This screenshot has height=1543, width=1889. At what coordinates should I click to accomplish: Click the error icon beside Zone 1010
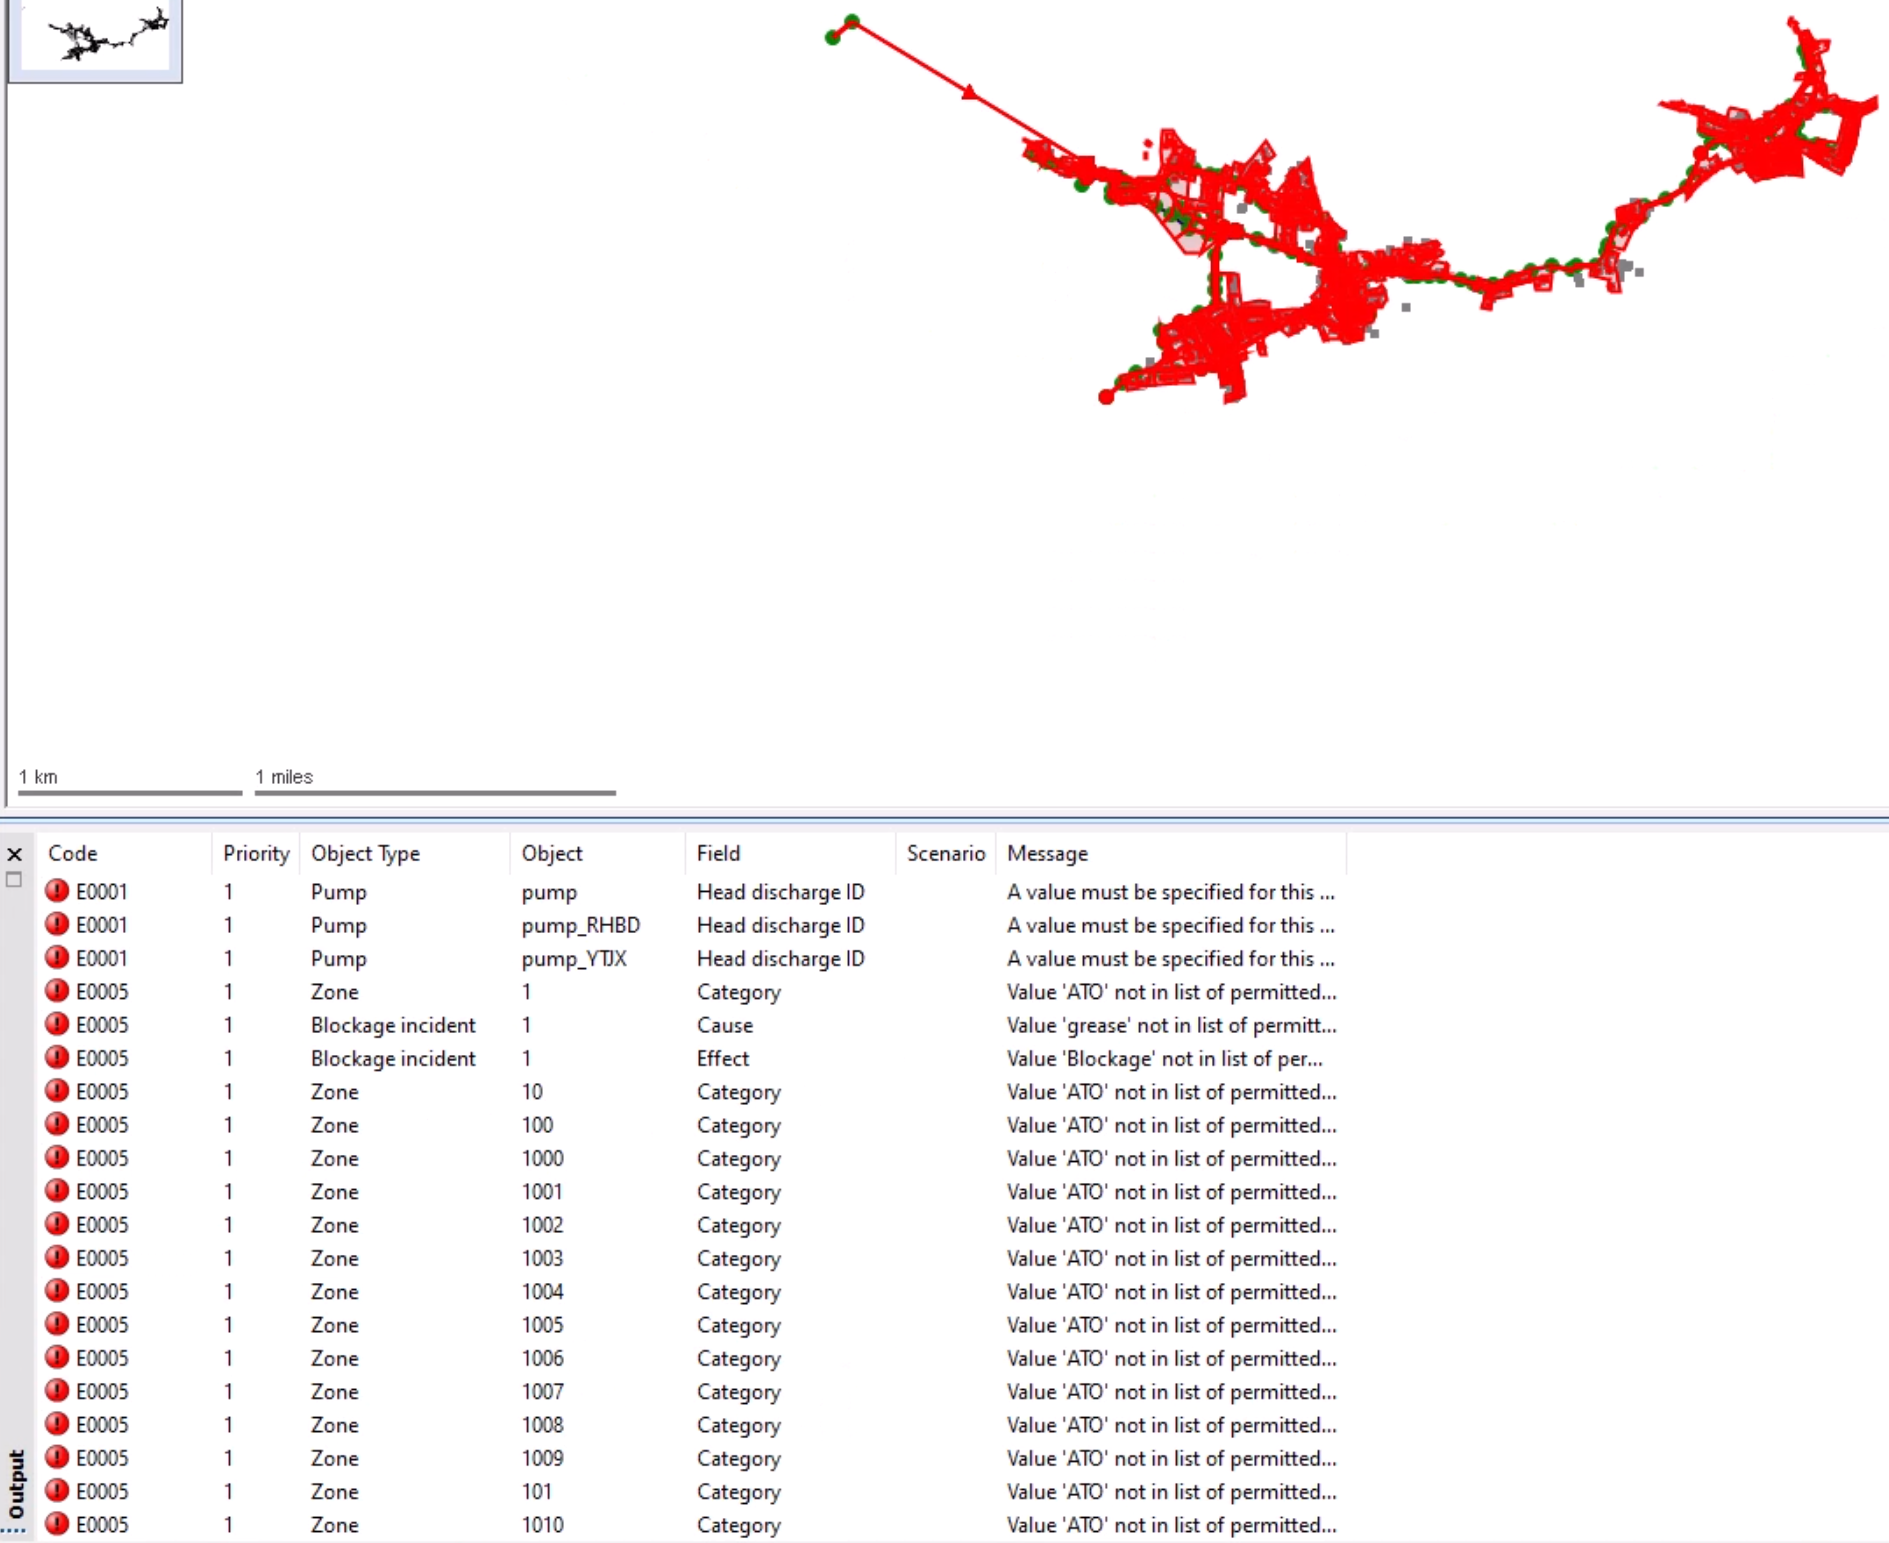57,1524
